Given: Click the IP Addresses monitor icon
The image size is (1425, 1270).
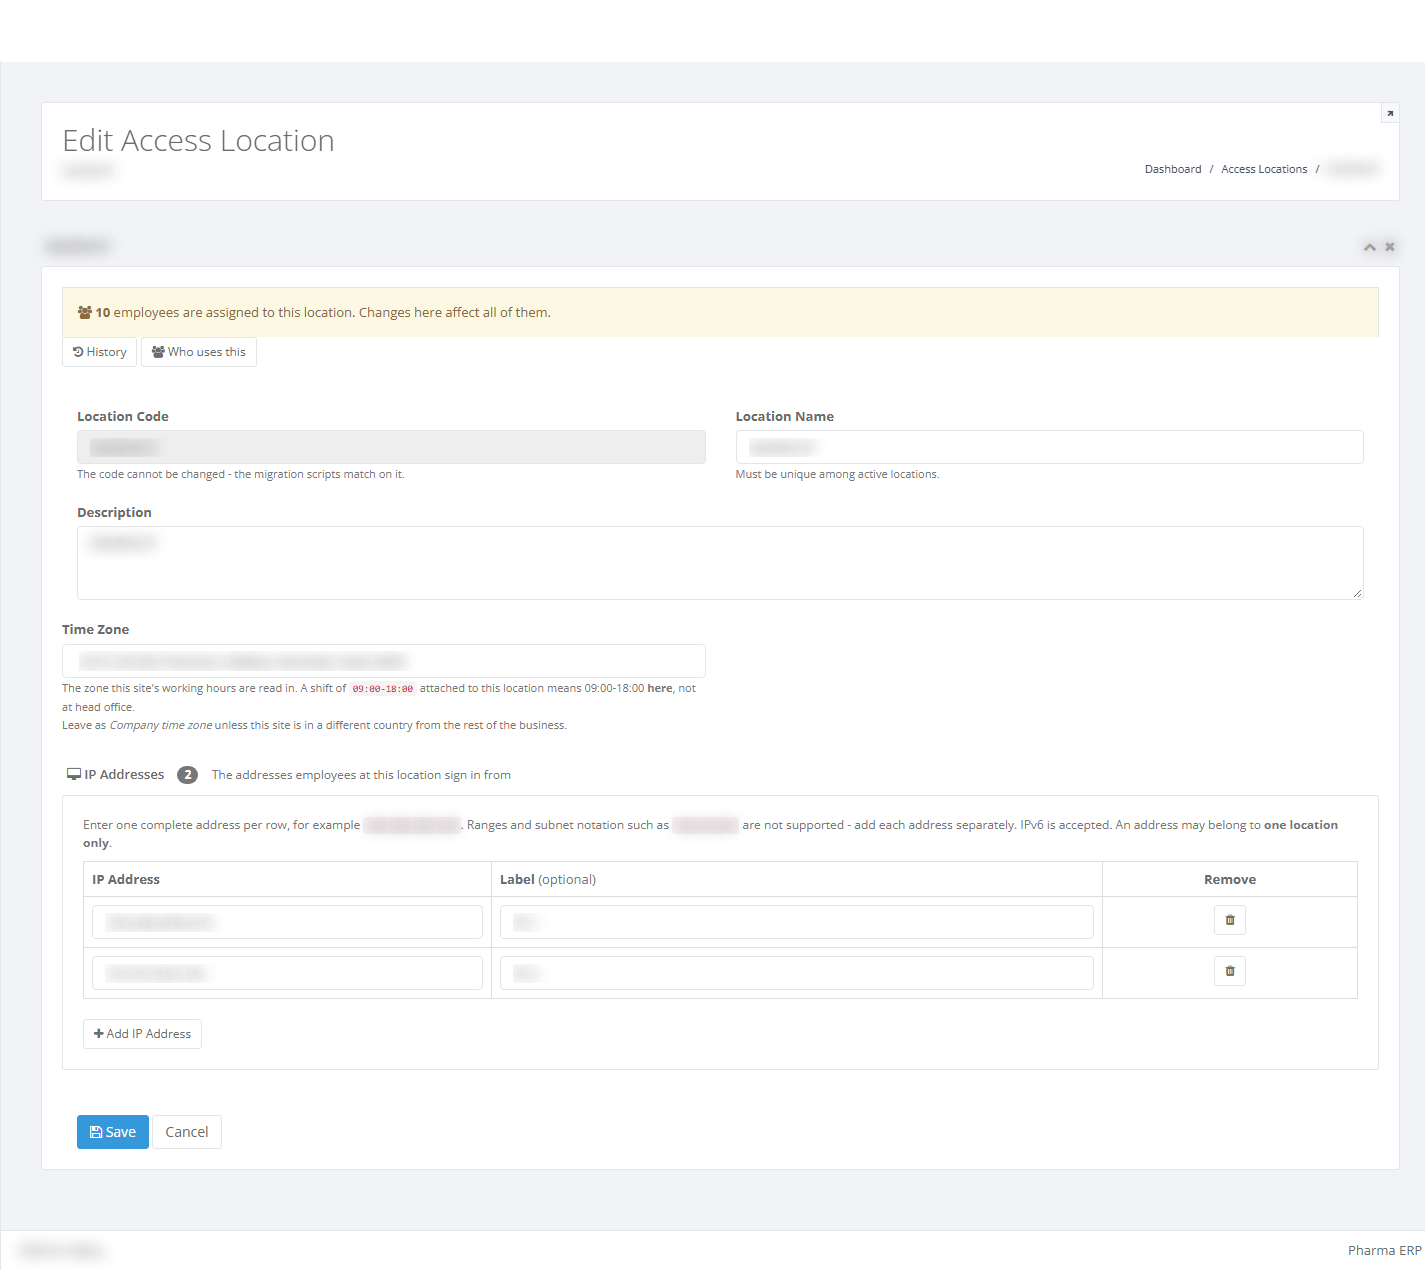Looking at the screenshot, I should point(74,775).
